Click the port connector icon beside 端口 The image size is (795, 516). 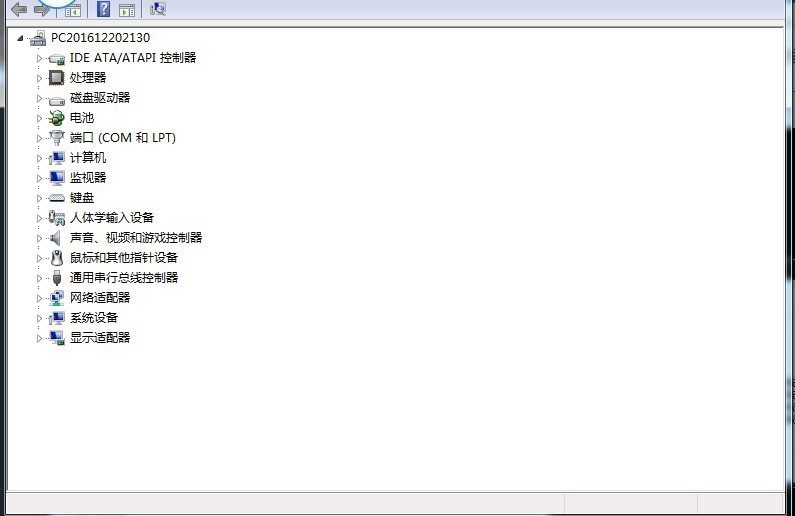(56, 137)
